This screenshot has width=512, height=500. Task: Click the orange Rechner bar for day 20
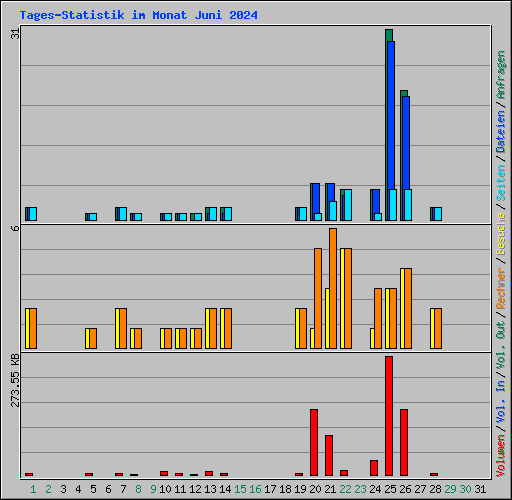tap(318, 299)
